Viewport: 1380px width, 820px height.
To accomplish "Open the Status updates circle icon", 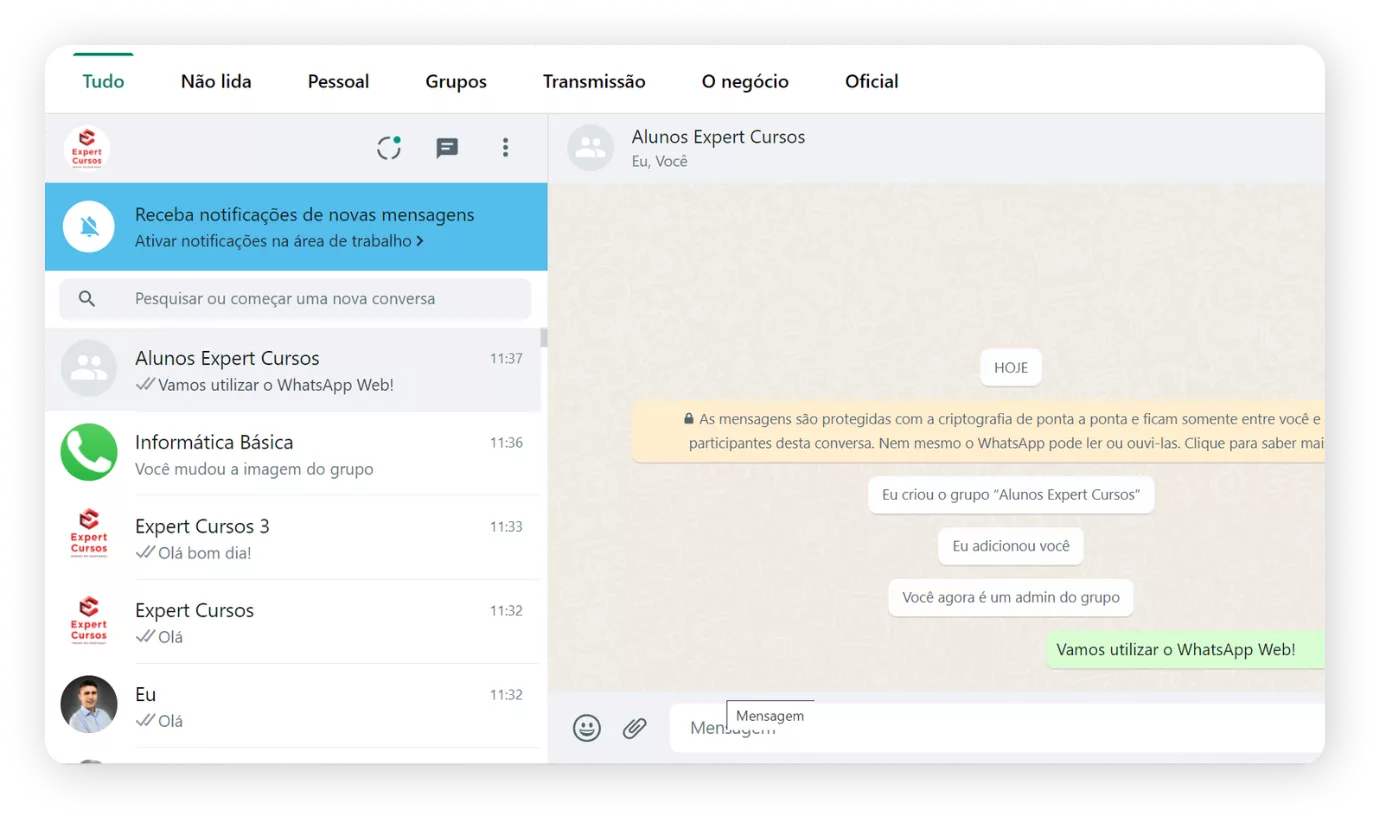I will coord(389,148).
